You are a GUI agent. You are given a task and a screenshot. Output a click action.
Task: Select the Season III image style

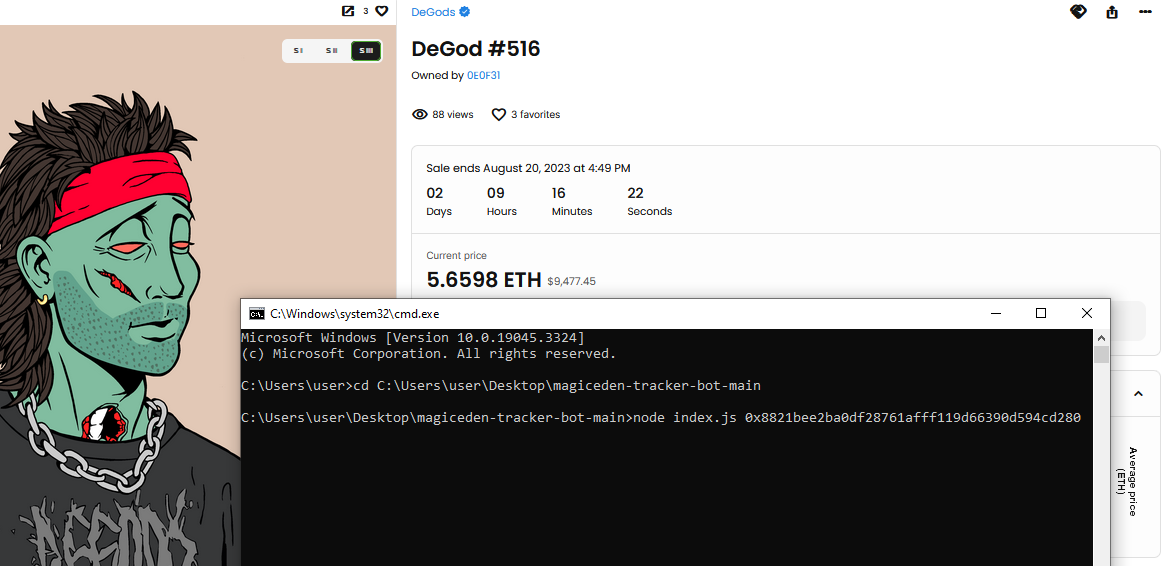coord(366,50)
